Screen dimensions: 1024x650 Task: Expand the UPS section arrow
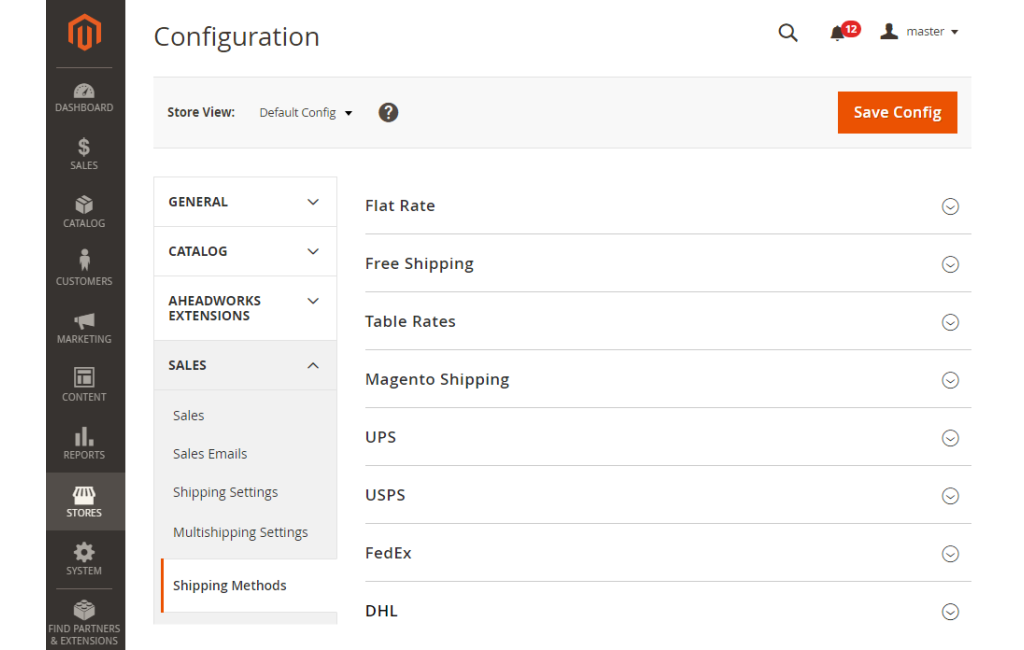[x=950, y=438]
